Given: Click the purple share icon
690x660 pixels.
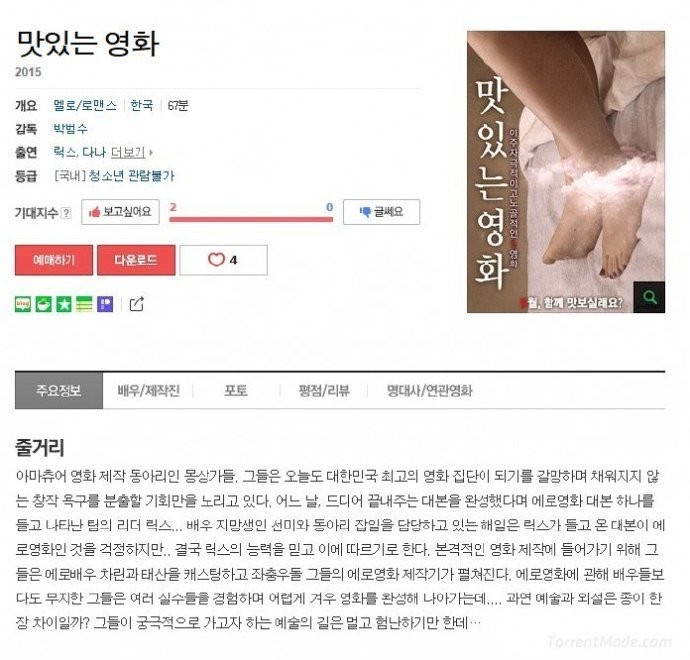Looking at the screenshot, I should 105,304.
